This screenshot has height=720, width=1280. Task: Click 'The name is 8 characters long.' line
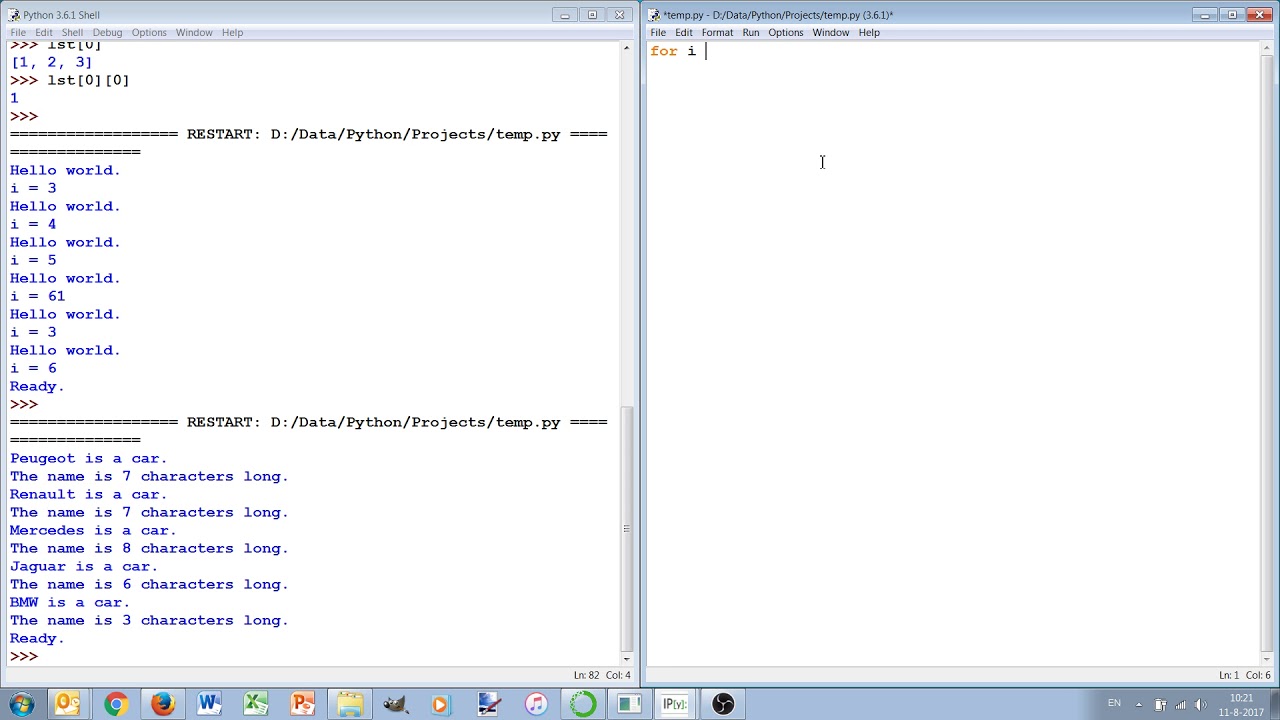(x=149, y=548)
